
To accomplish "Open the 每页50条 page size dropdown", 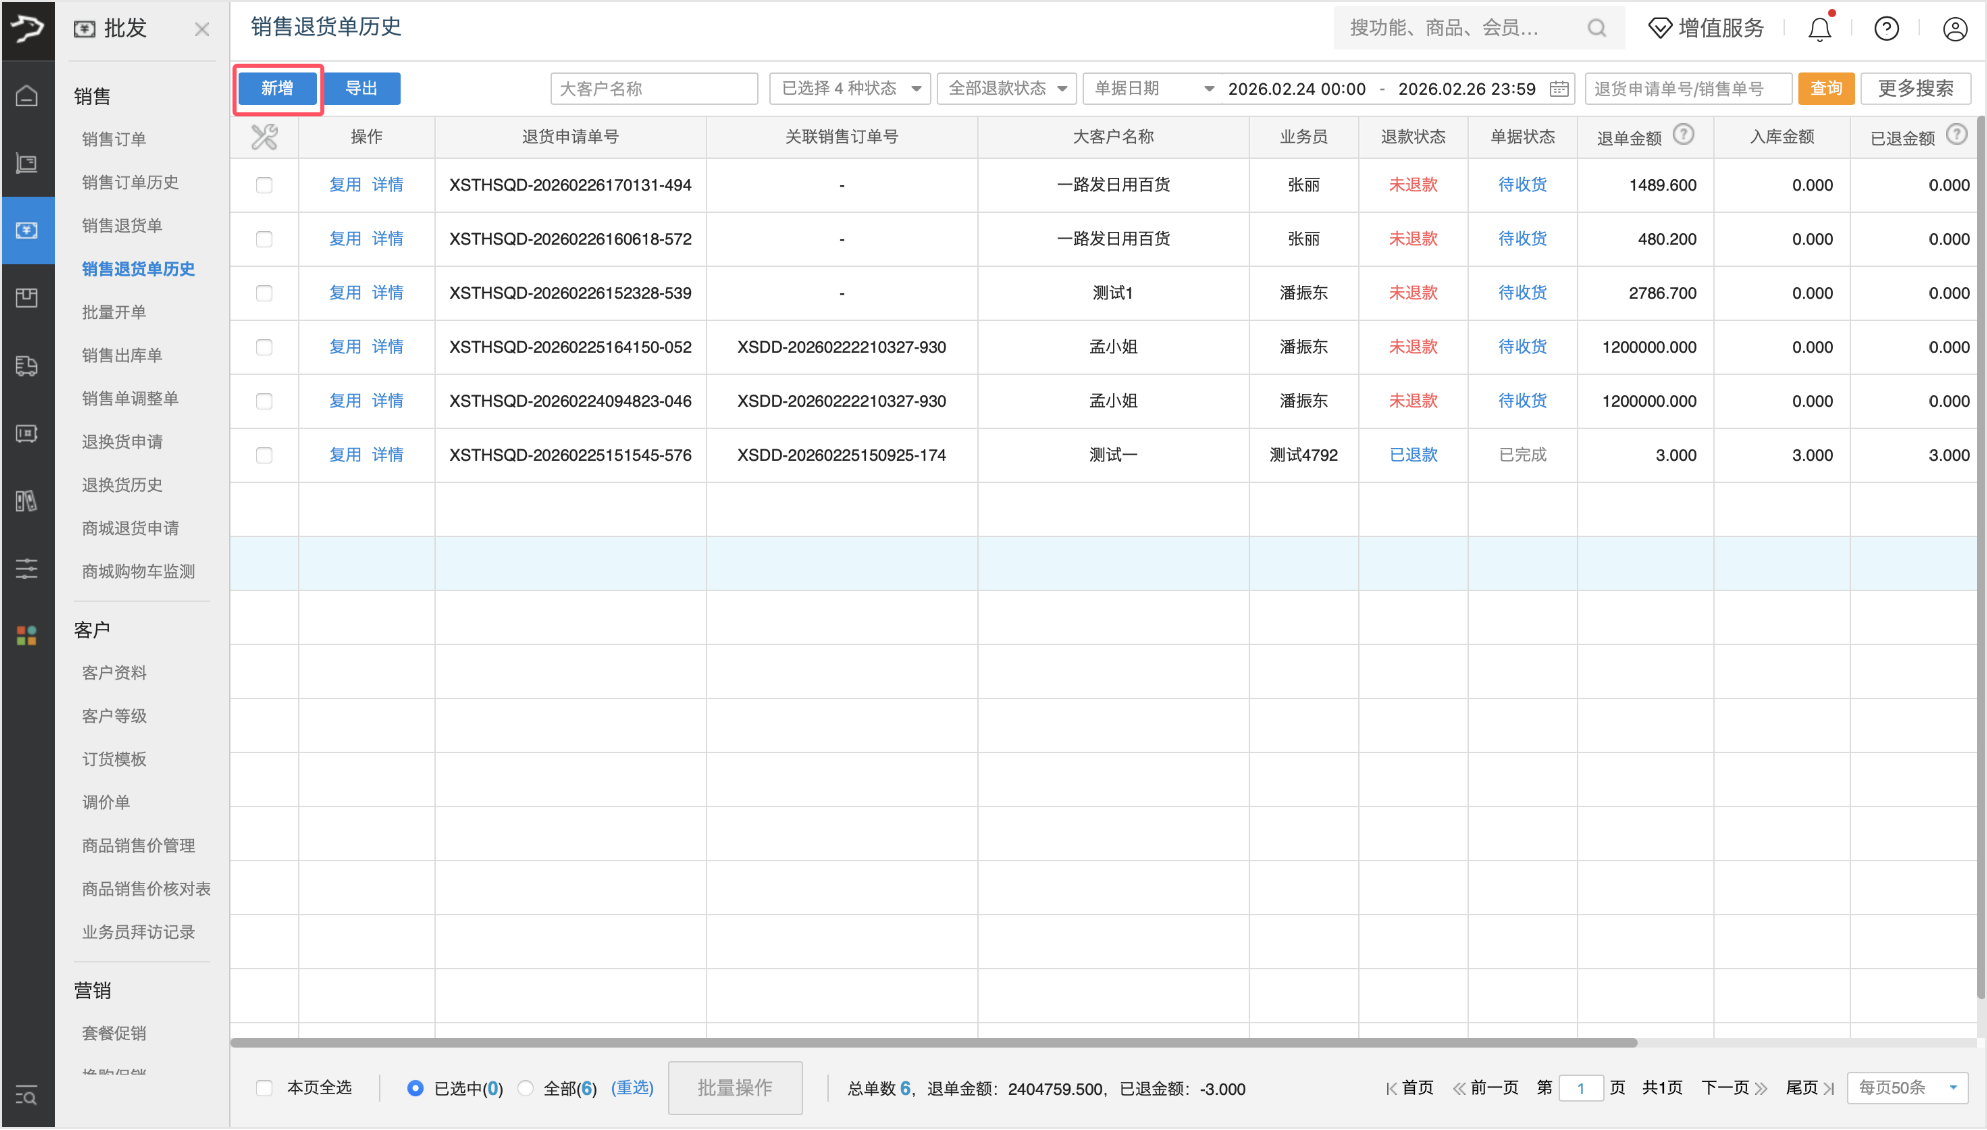I will (x=1907, y=1088).
